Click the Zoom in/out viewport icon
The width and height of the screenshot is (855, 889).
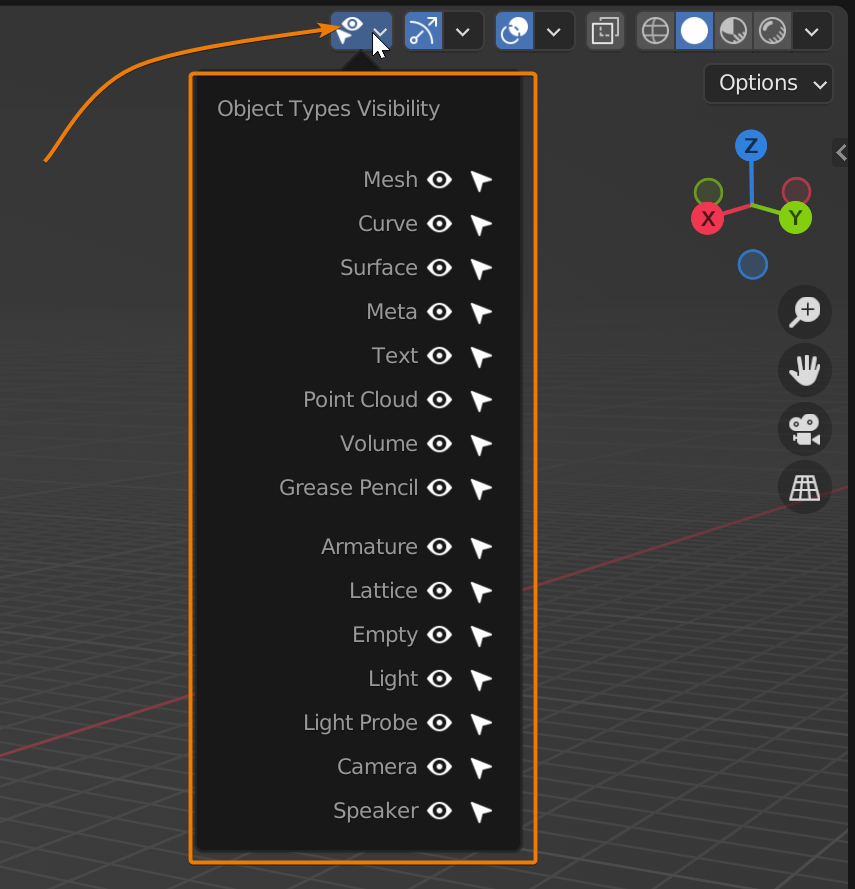pyautogui.click(x=804, y=312)
